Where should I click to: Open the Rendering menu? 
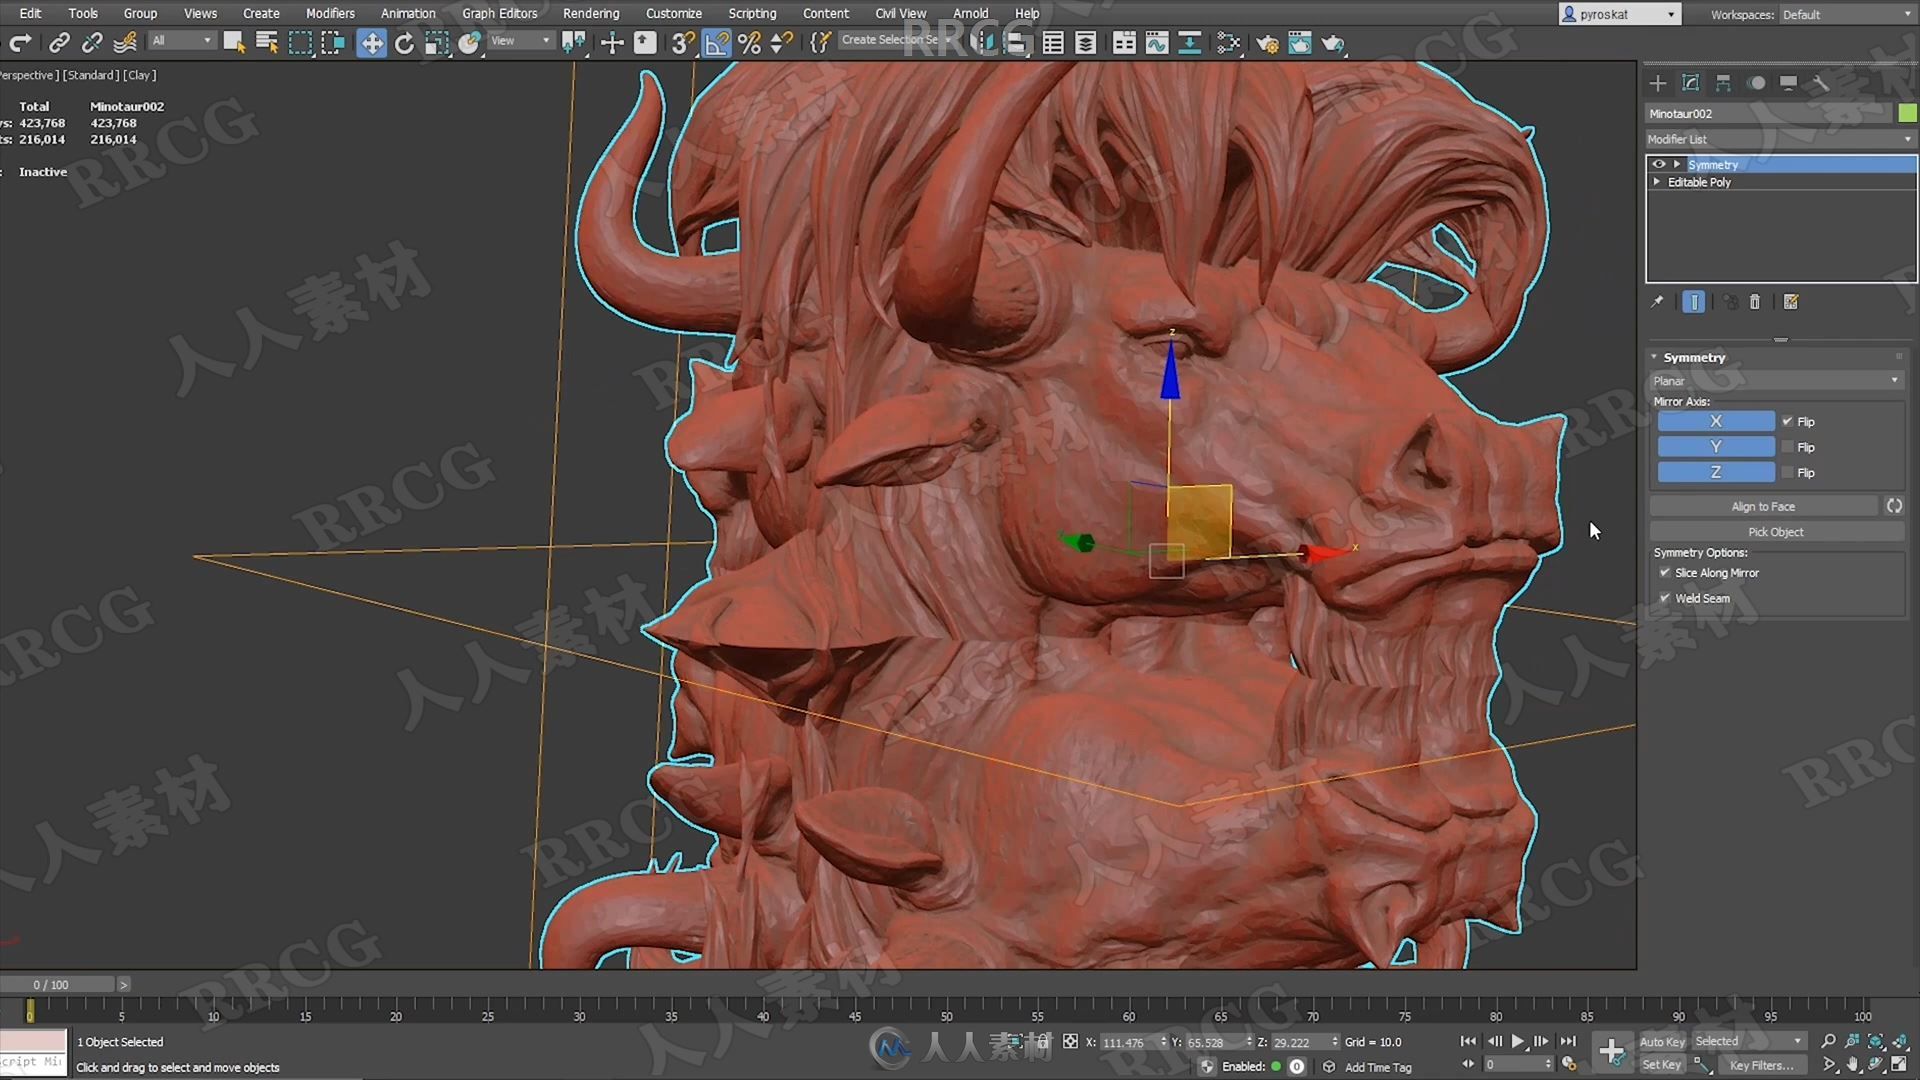[591, 13]
